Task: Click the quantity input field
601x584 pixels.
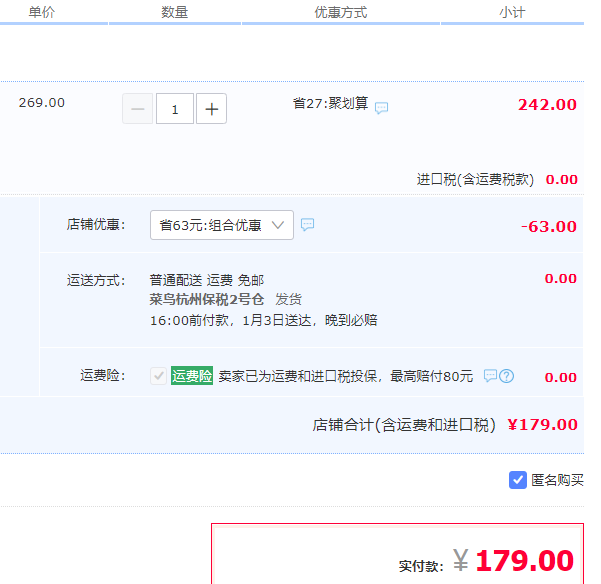Action: coord(175,109)
